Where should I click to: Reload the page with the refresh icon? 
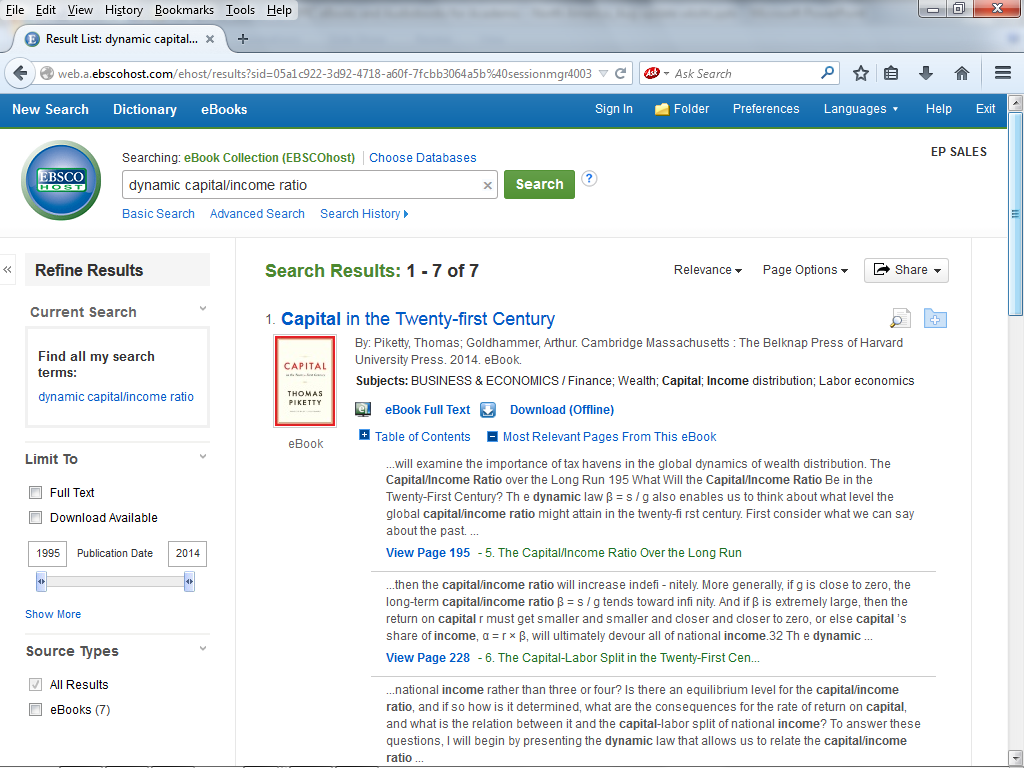tap(621, 74)
